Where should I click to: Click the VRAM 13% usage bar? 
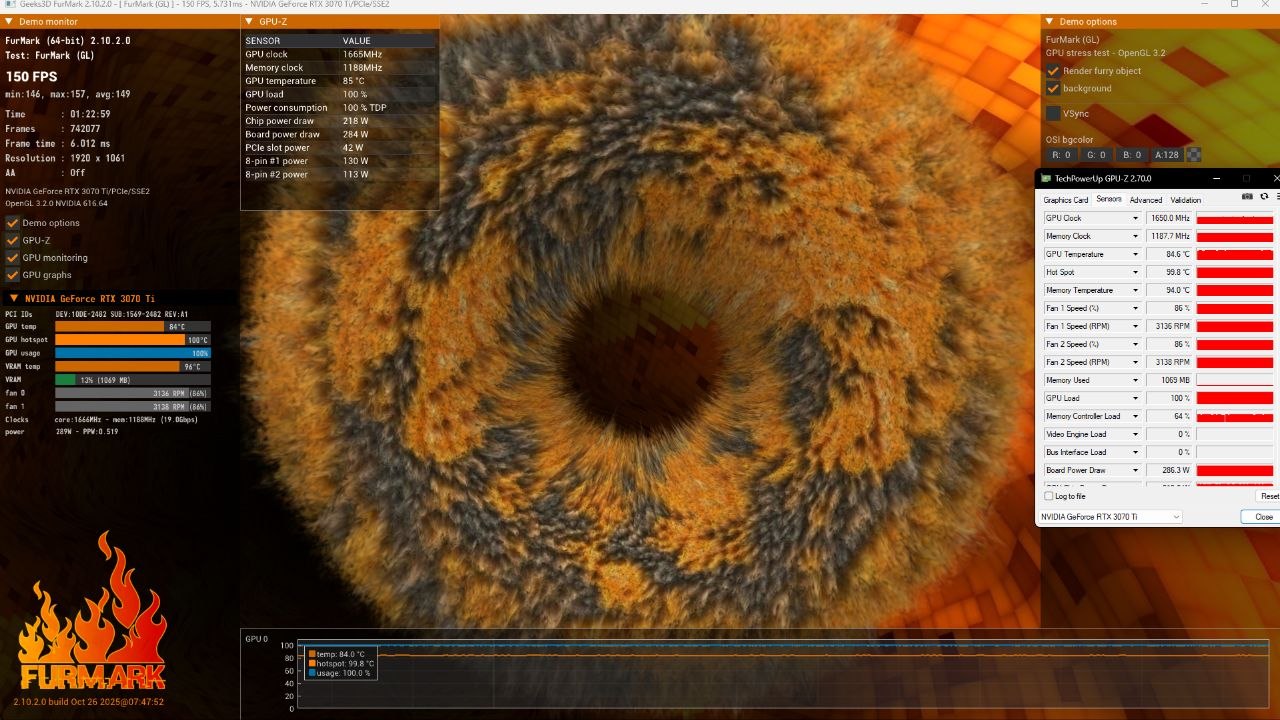[132, 380]
